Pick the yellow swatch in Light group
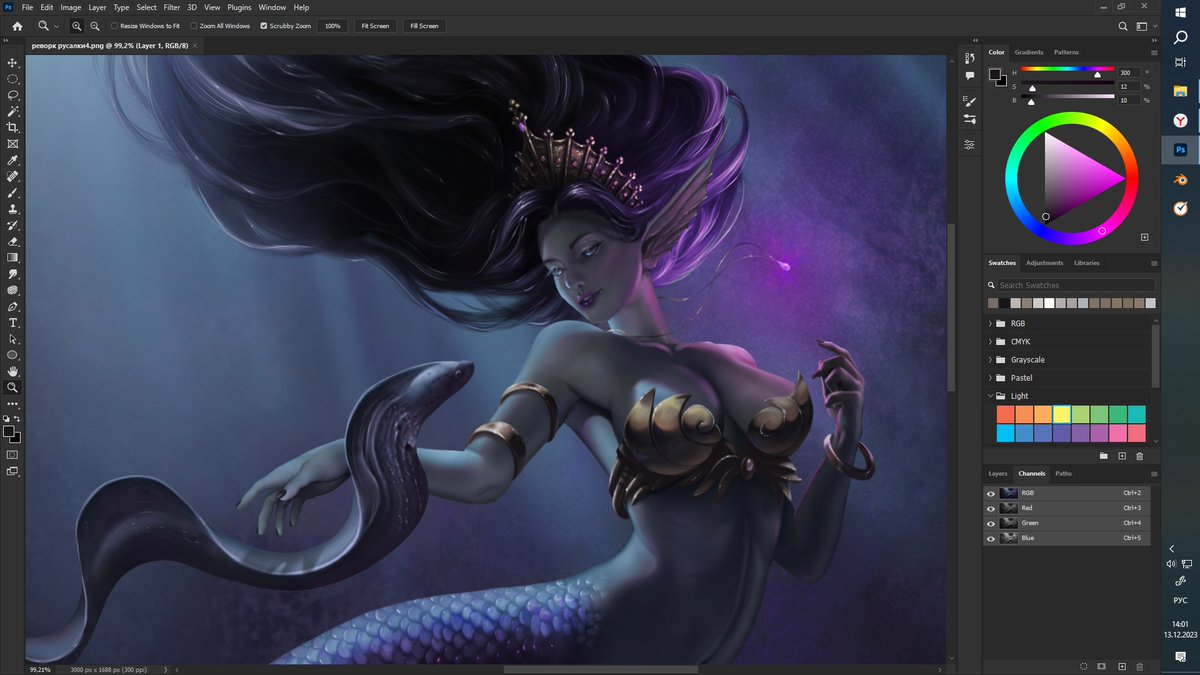The image size is (1200, 675). click(x=1061, y=414)
